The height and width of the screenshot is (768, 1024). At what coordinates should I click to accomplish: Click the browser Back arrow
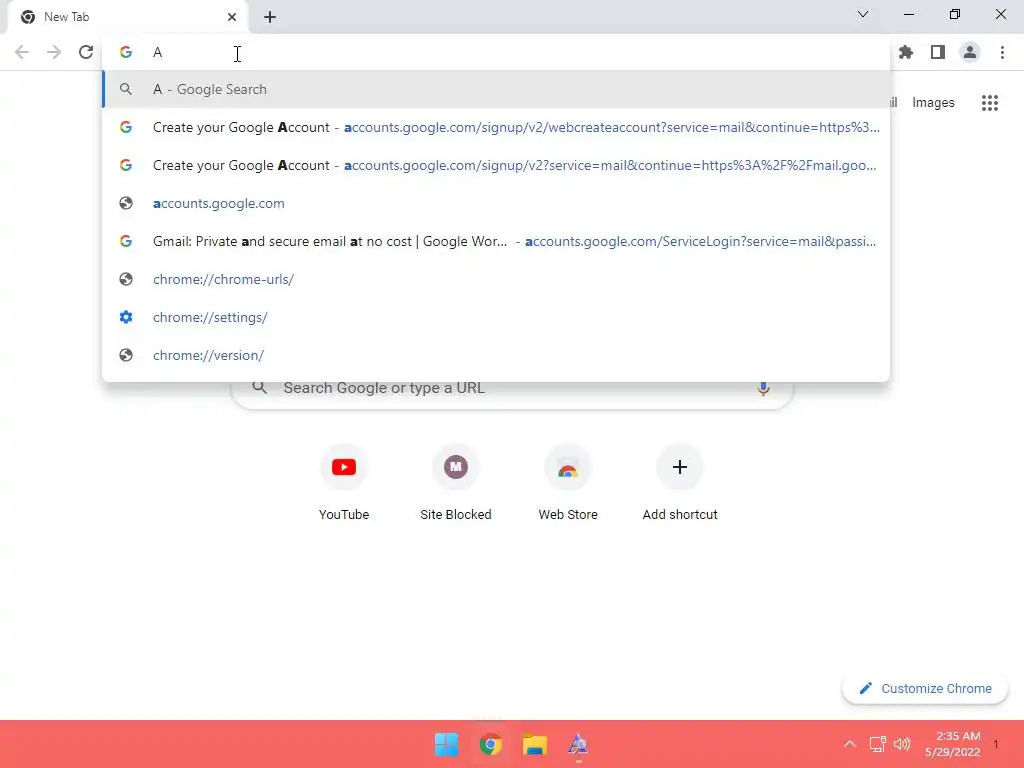pyautogui.click(x=22, y=52)
